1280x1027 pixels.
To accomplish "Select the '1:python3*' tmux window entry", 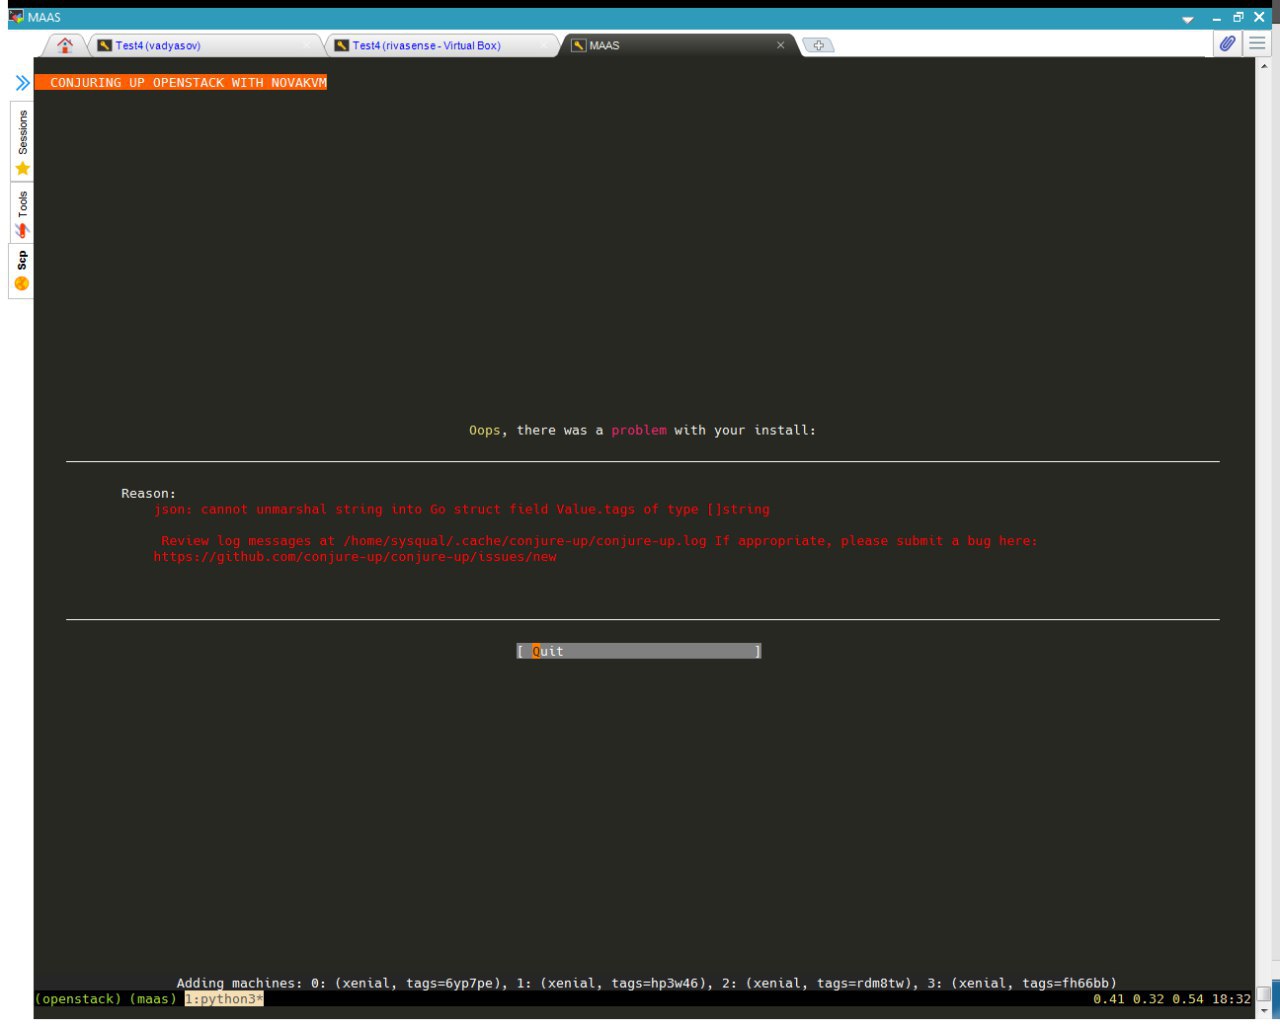I will tap(224, 999).
